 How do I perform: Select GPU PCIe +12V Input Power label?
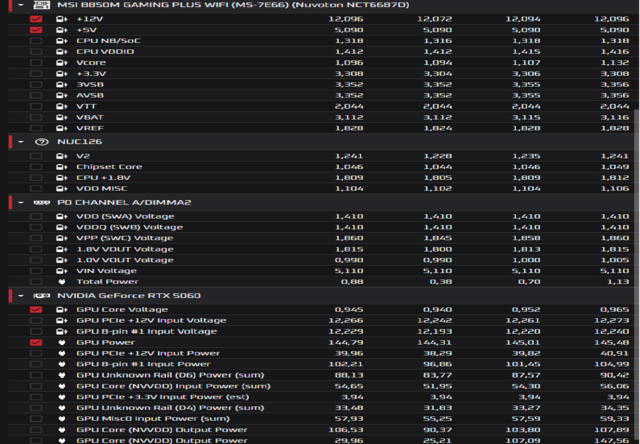coord(148,353)
